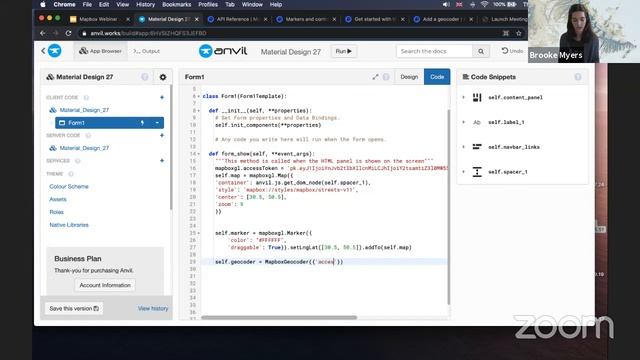
Task: Switch to the Design view tab
Action: point(409,77)
